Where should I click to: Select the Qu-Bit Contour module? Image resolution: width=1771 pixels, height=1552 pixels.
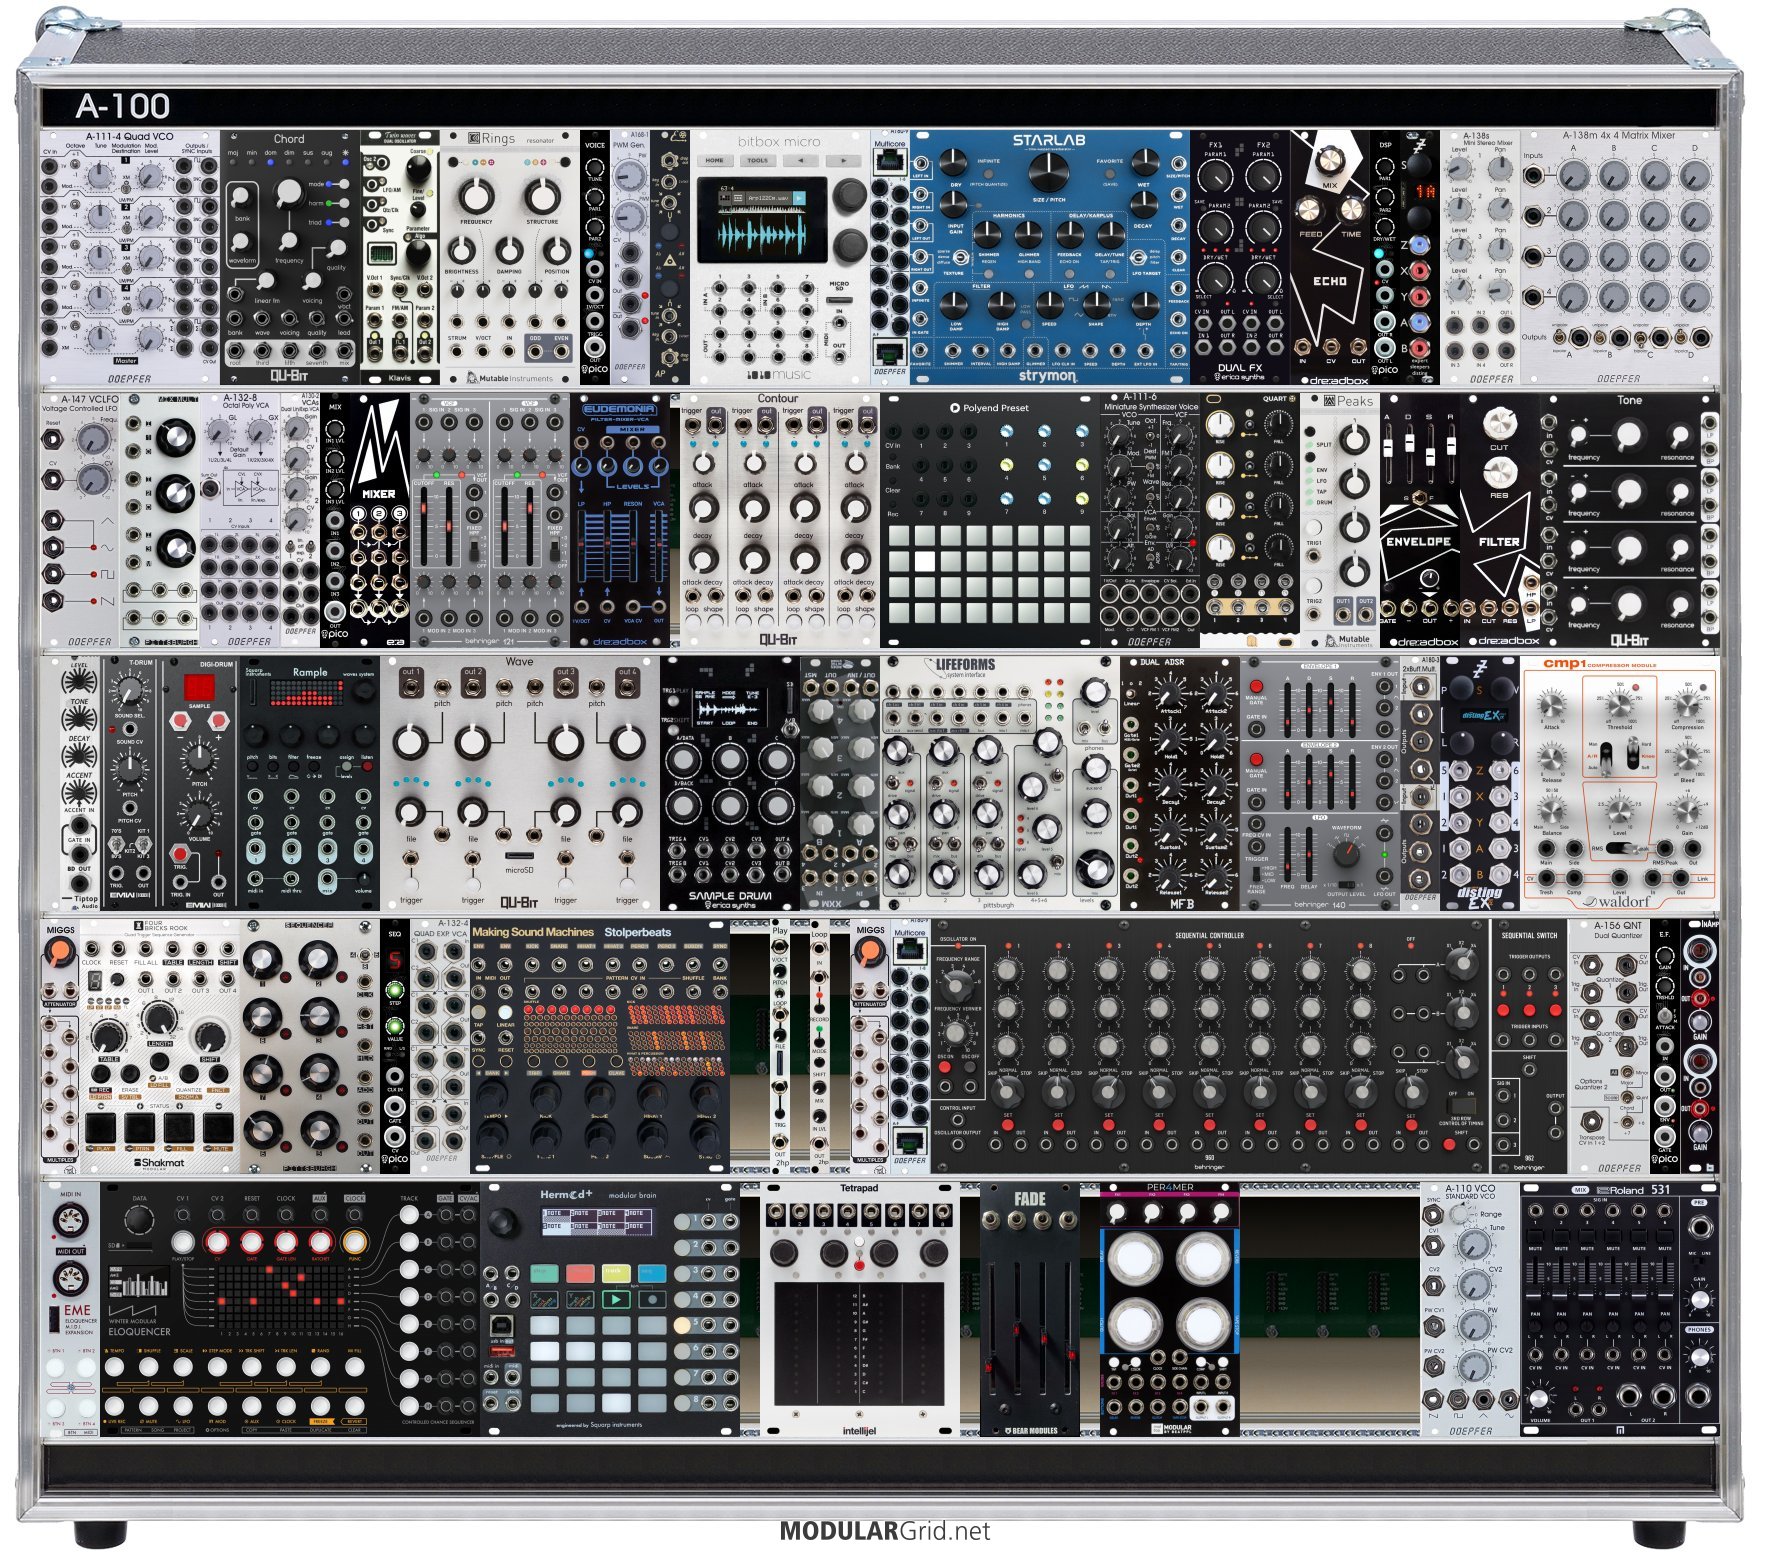point(779,520)
